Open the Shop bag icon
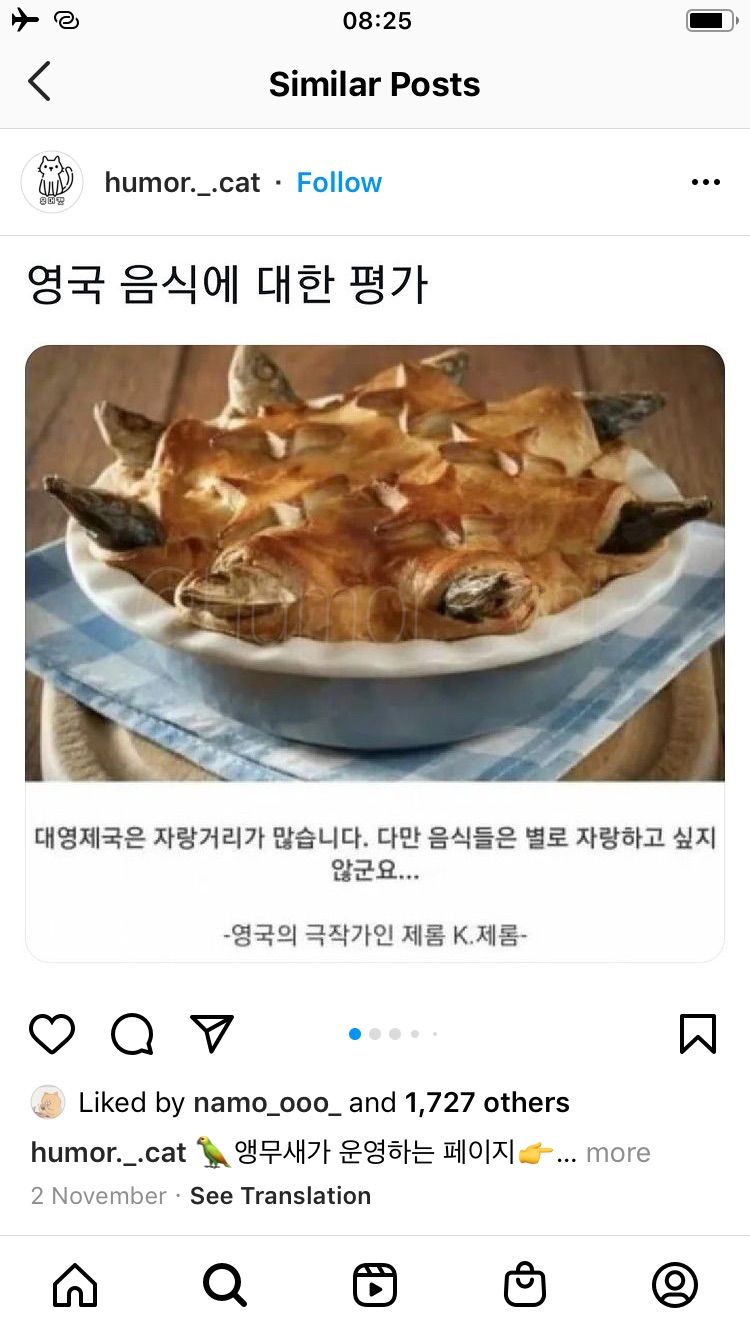The height and width of the screenshot is (1334, 750). point(525,1285)
